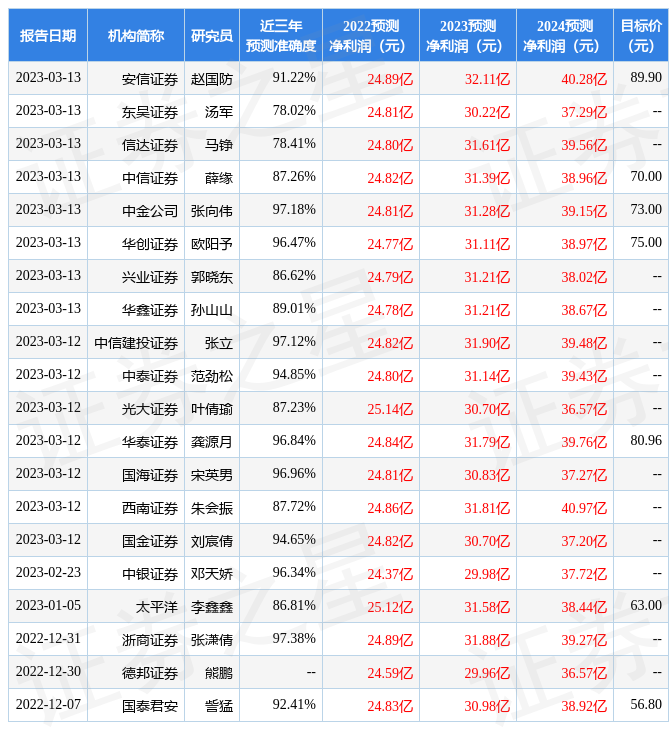Click target price 70.00
669x730 pixels.
[x=646, y=176]
